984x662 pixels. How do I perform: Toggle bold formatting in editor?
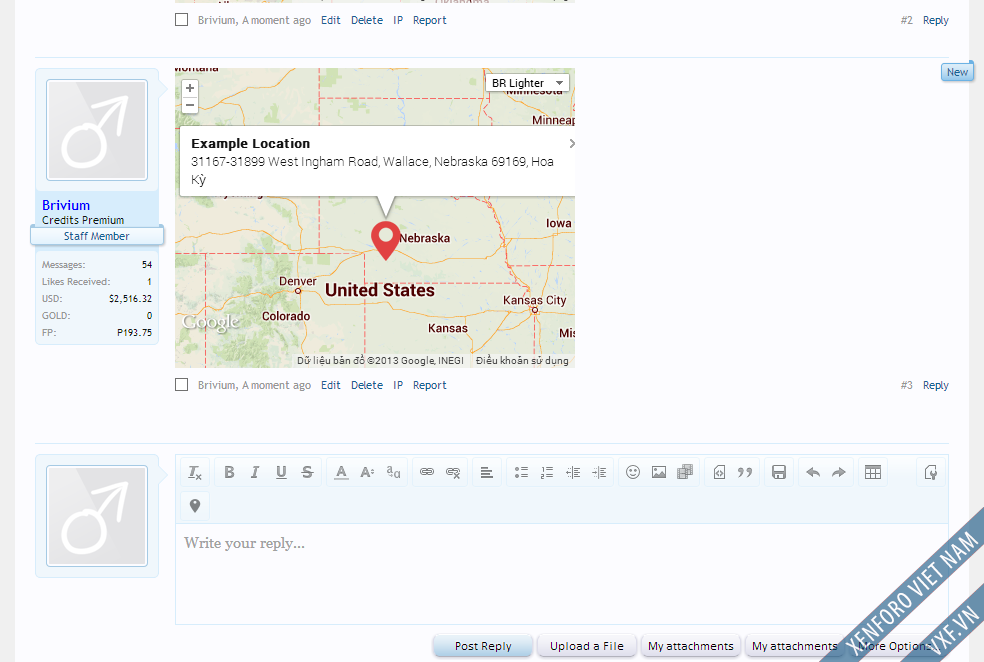pyautogui.click(x=229, y=472)
